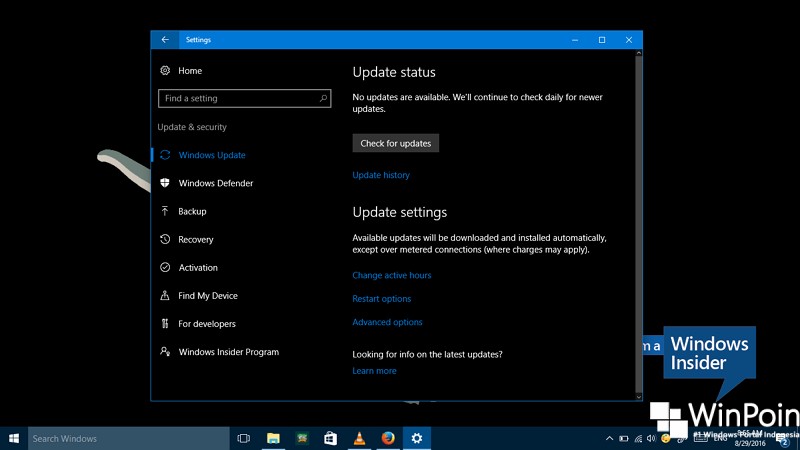Go back with the Settings back arrow
The image size is (800, 450).
tap(165, 40)
